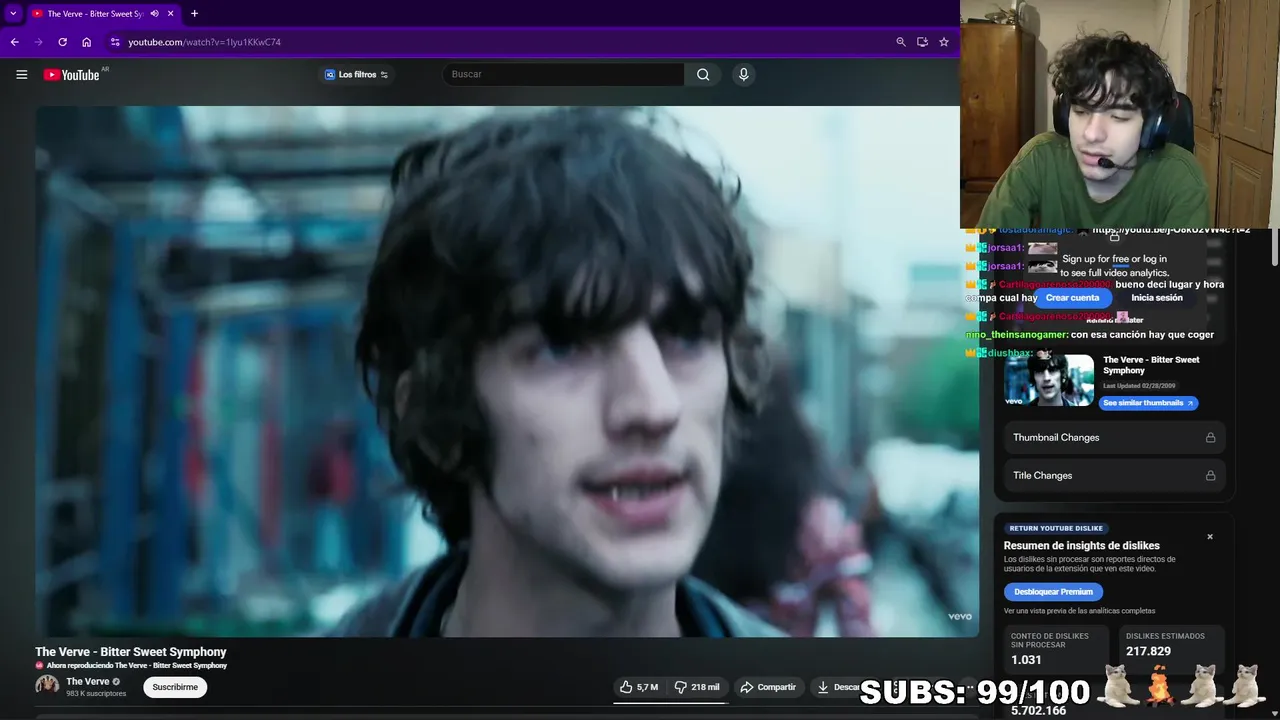The height and width of the screenshot is (720, 1280).
Task: Click the 983 K suscriptores text
Action: (x=96, y=693)
